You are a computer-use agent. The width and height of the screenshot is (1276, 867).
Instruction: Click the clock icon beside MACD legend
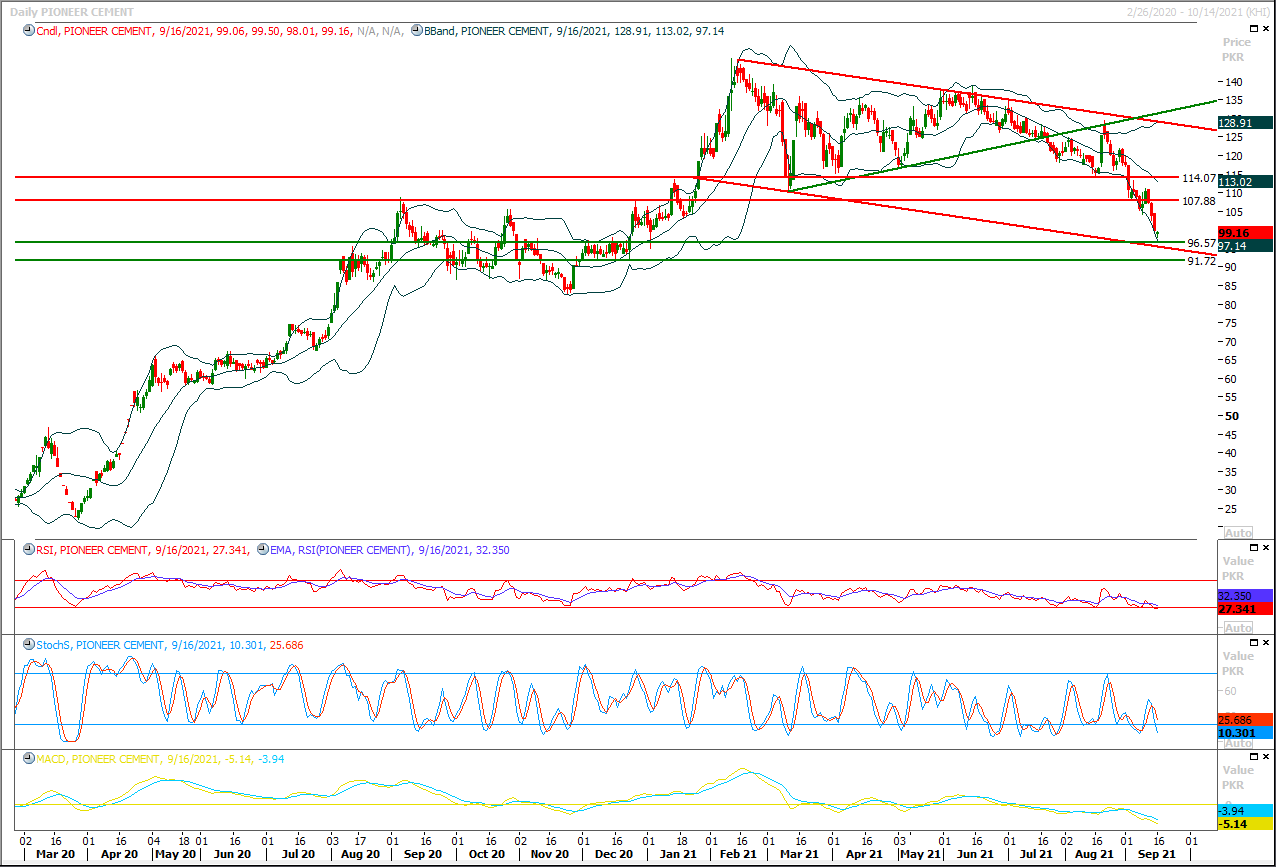pyautogui.click(x=29, y=760)
